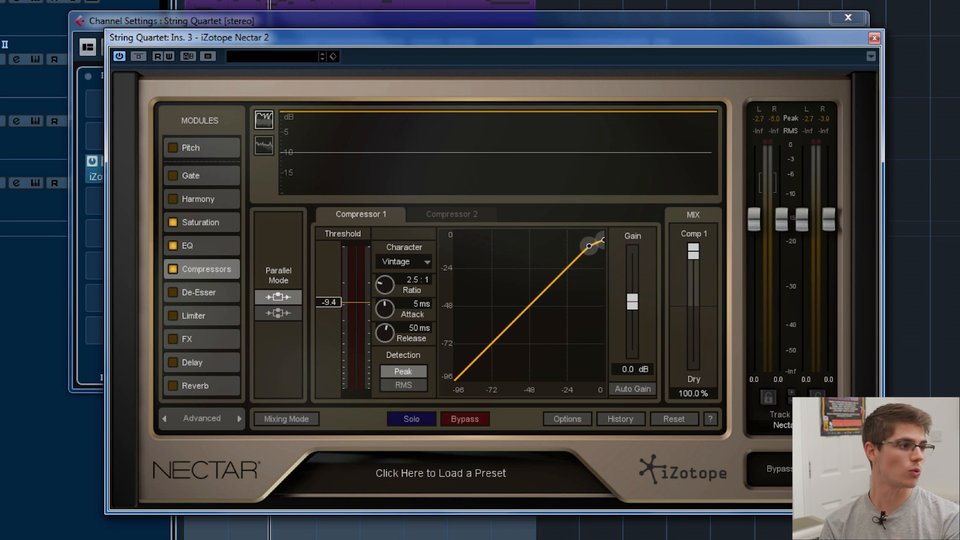Viewport: 960px width, 540px height.
Task: Open the Compressors module panel
Action: click(x=201, y=269)
